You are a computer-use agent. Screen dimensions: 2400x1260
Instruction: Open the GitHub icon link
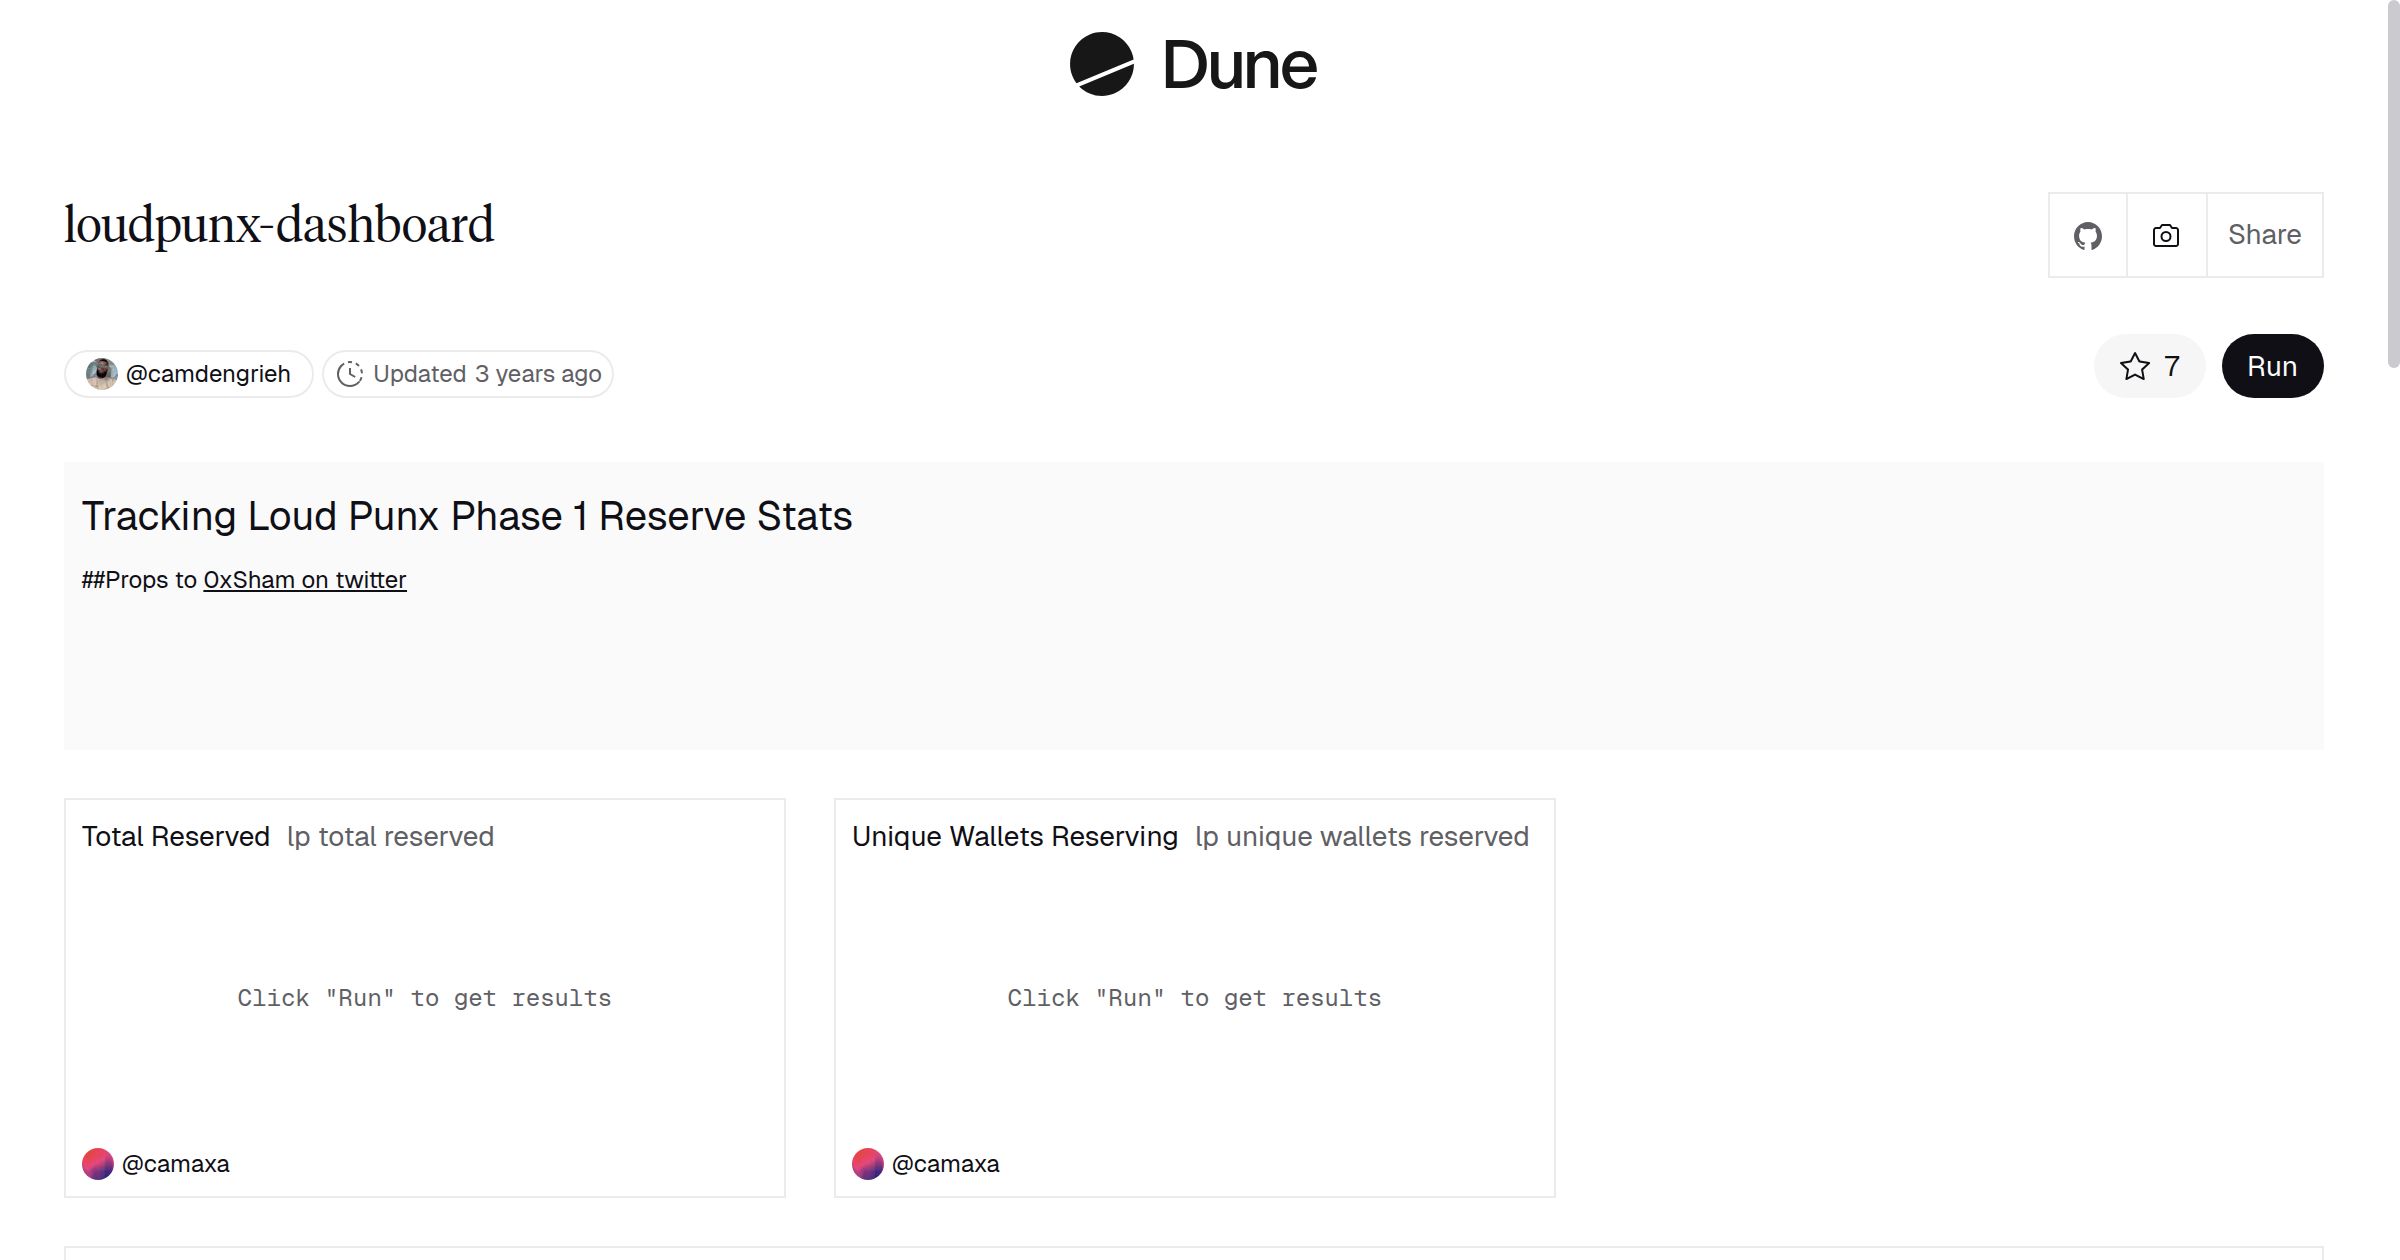(2087, 236)
